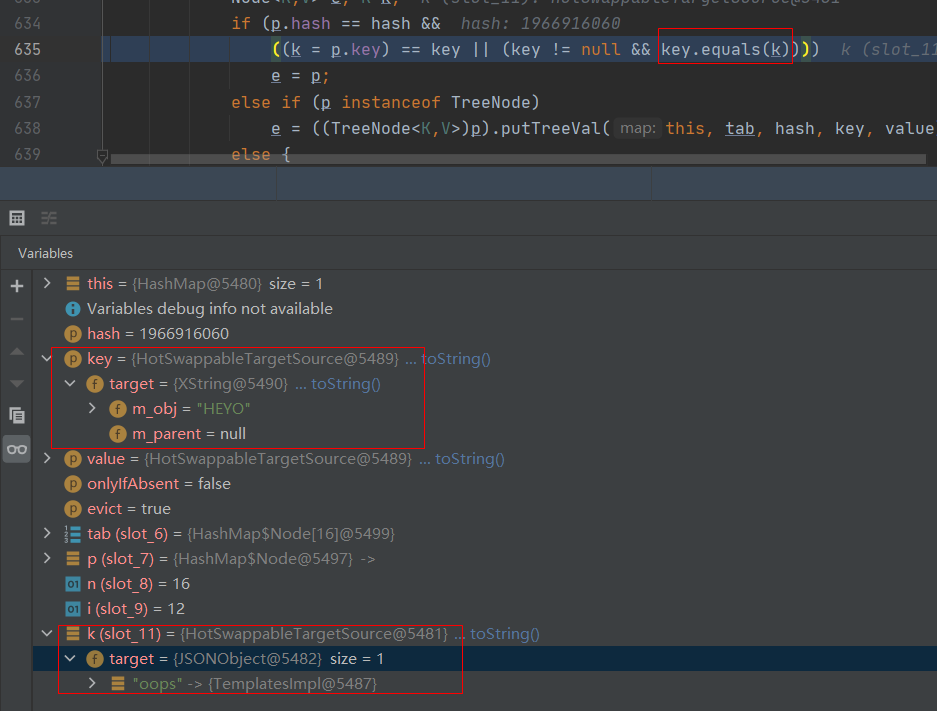Click the fold marker at line 639

[x=102, y=155]
